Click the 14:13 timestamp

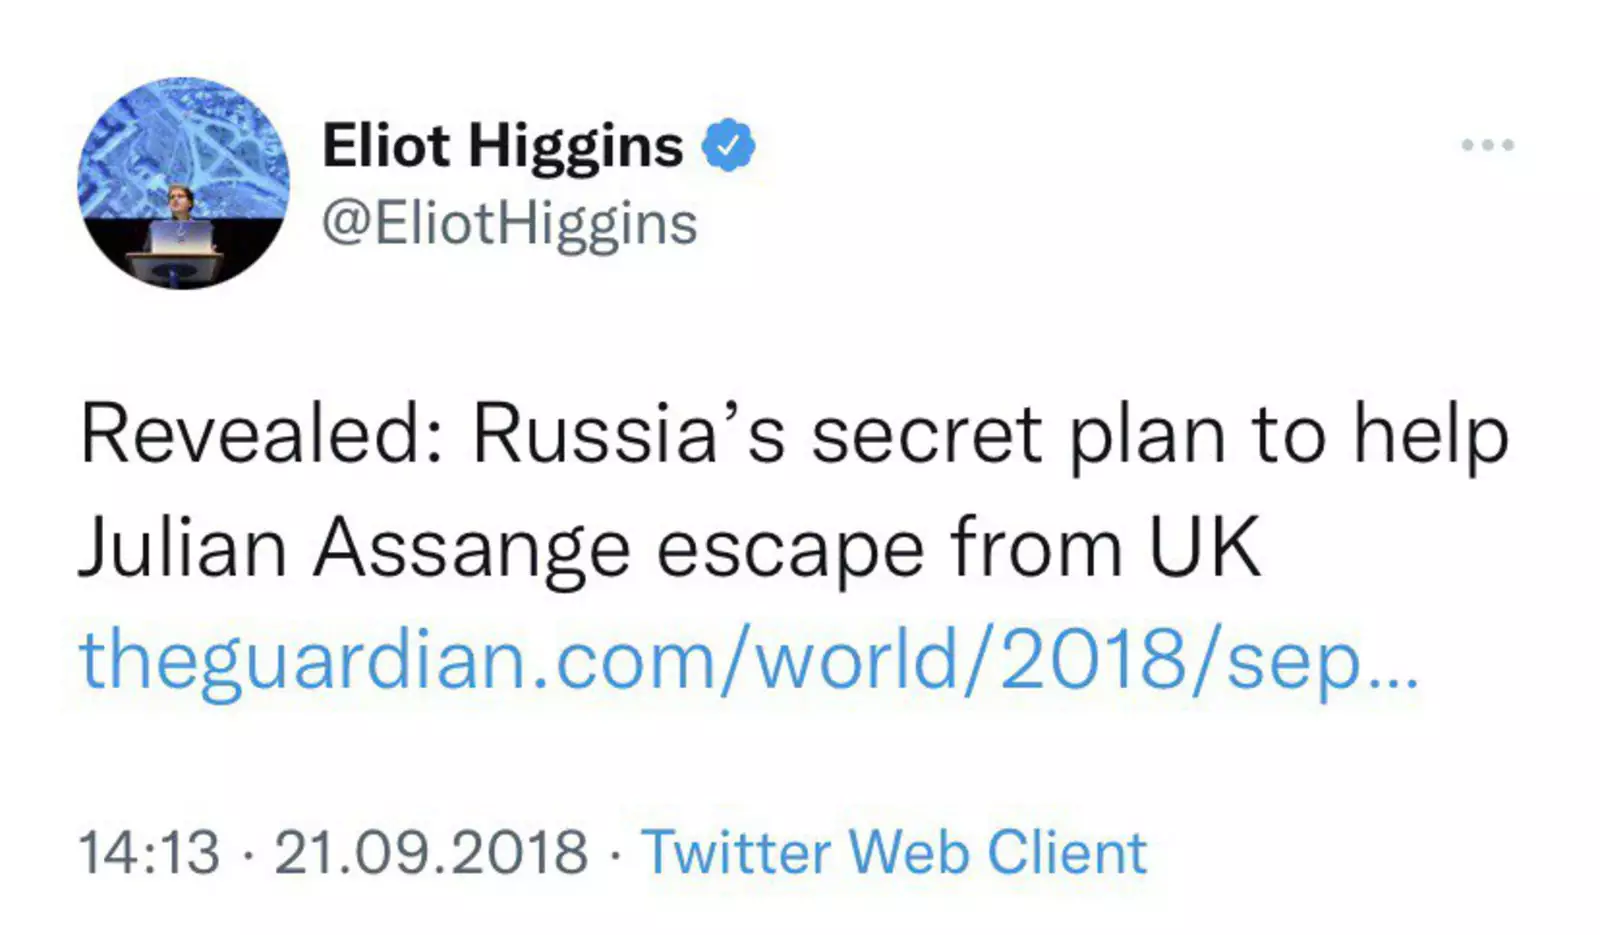149,853
